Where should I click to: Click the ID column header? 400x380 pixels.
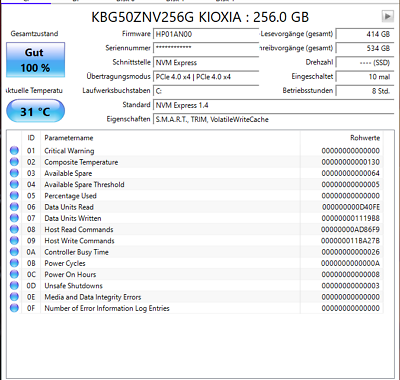point(31,138)
